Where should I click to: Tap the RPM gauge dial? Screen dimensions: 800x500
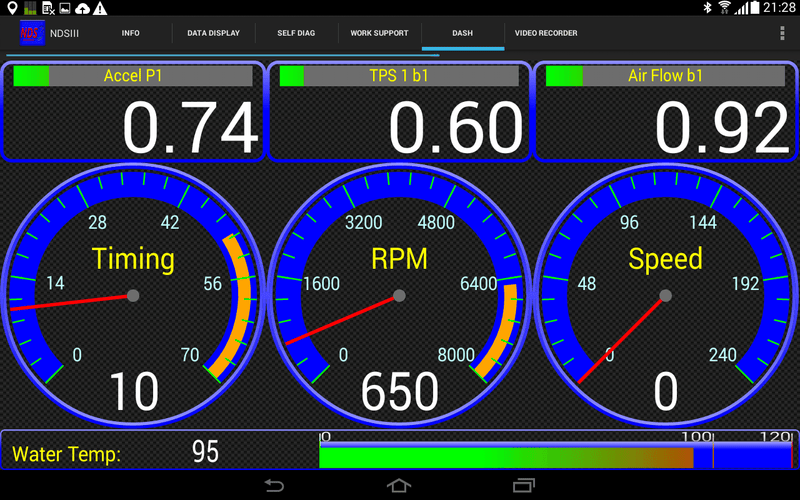(x=400, y=295)
